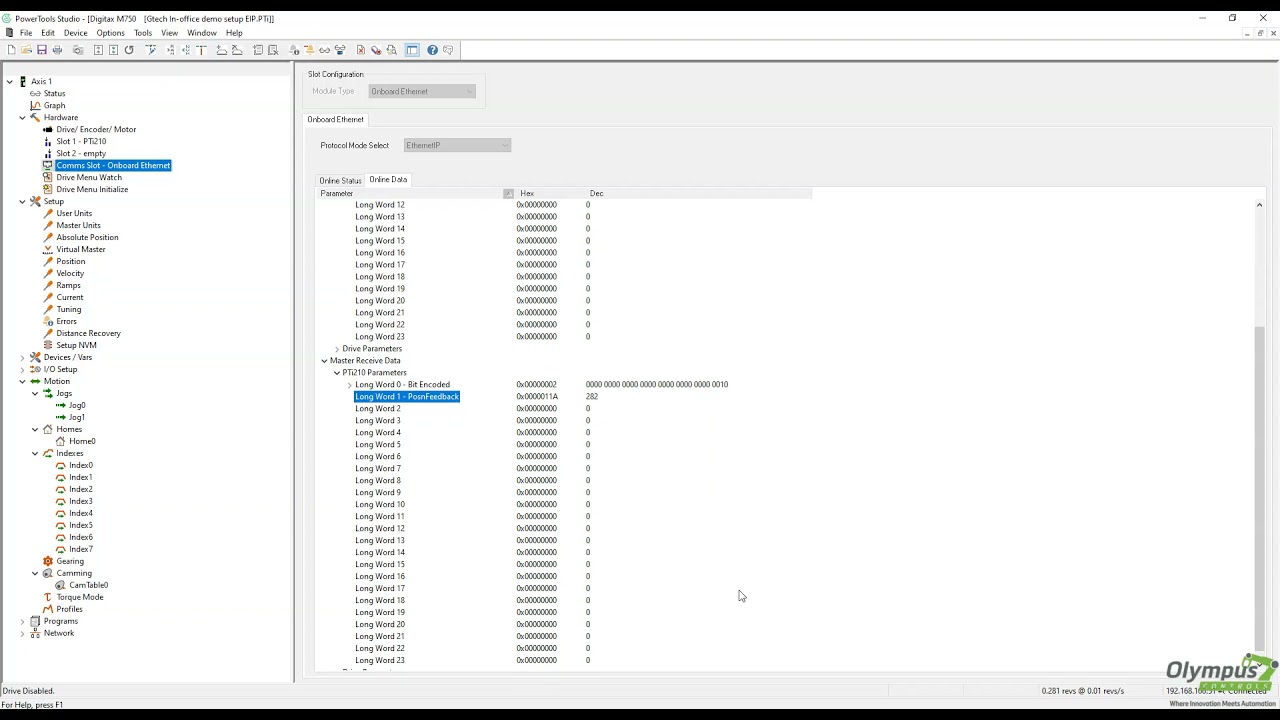1280x720 pixels.
Task: Click the Jog0 green arrow icon
Action: (x=60, y=406)
